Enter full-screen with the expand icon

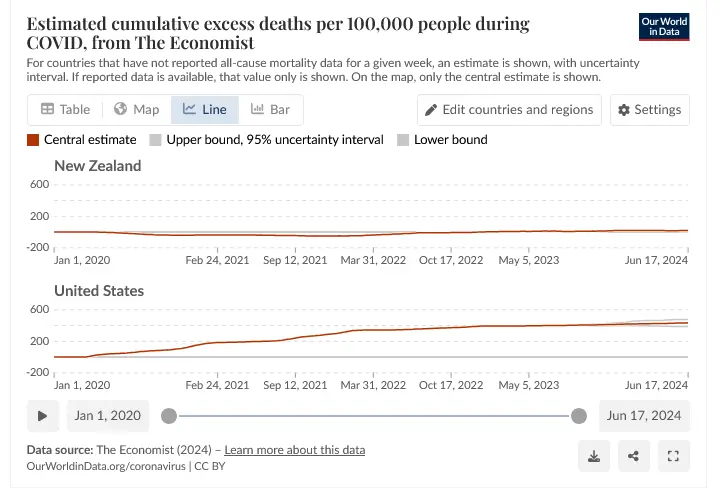673,457
